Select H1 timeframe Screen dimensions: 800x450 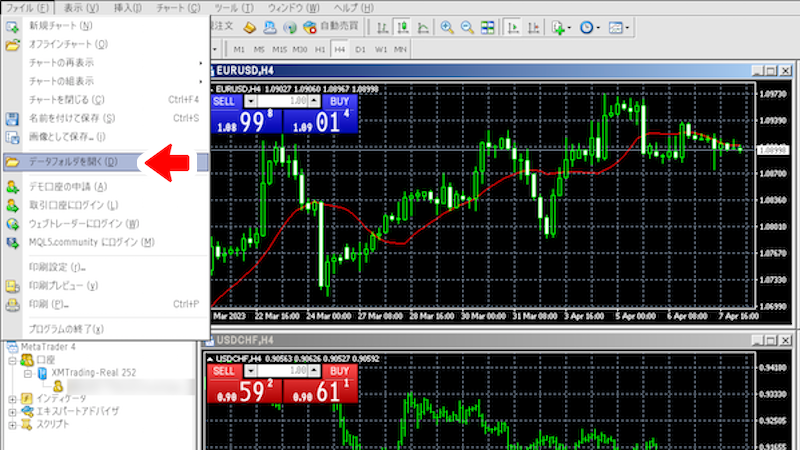click(320, 49)
